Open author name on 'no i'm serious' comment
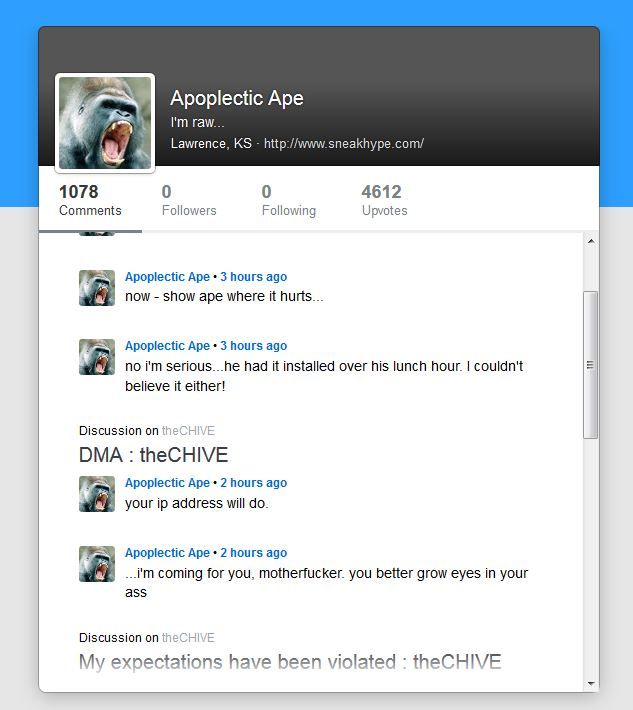This screenshot has height=710, width=633. click(168, 345)
